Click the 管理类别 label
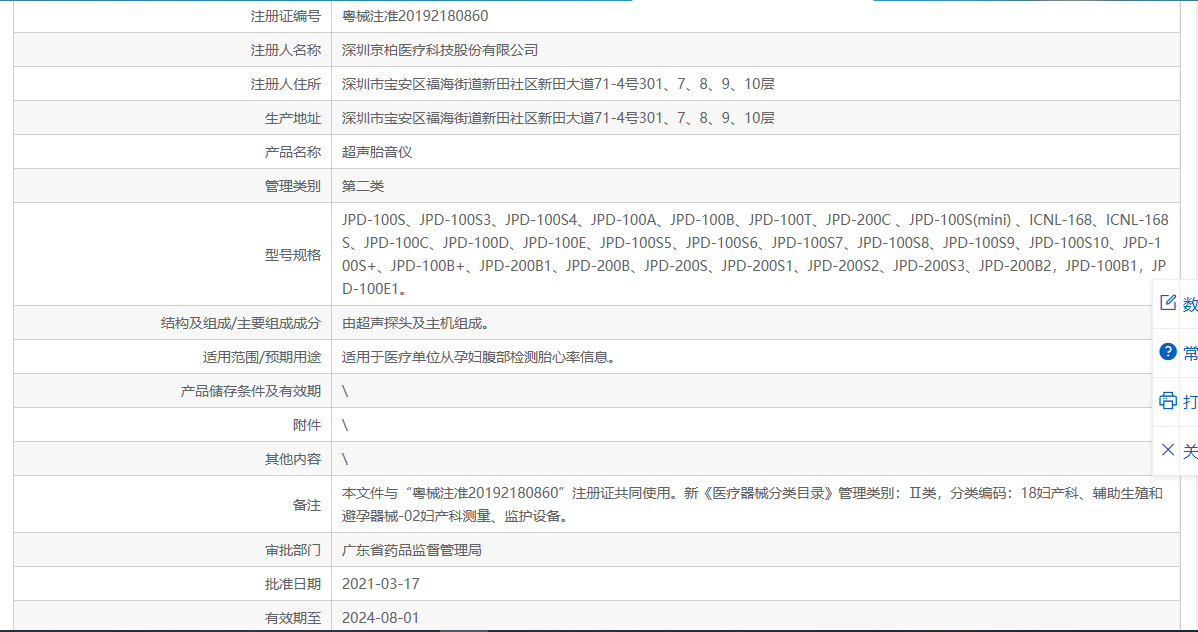Image resolution: width=1198 pixels, height=632 pixels. pos(293,186)
